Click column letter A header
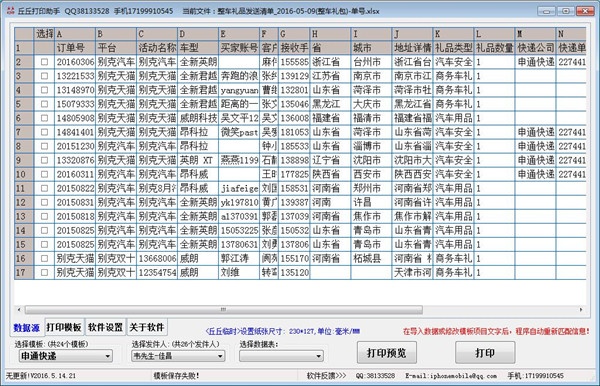 pyautogui.click(x=75, y=34)
